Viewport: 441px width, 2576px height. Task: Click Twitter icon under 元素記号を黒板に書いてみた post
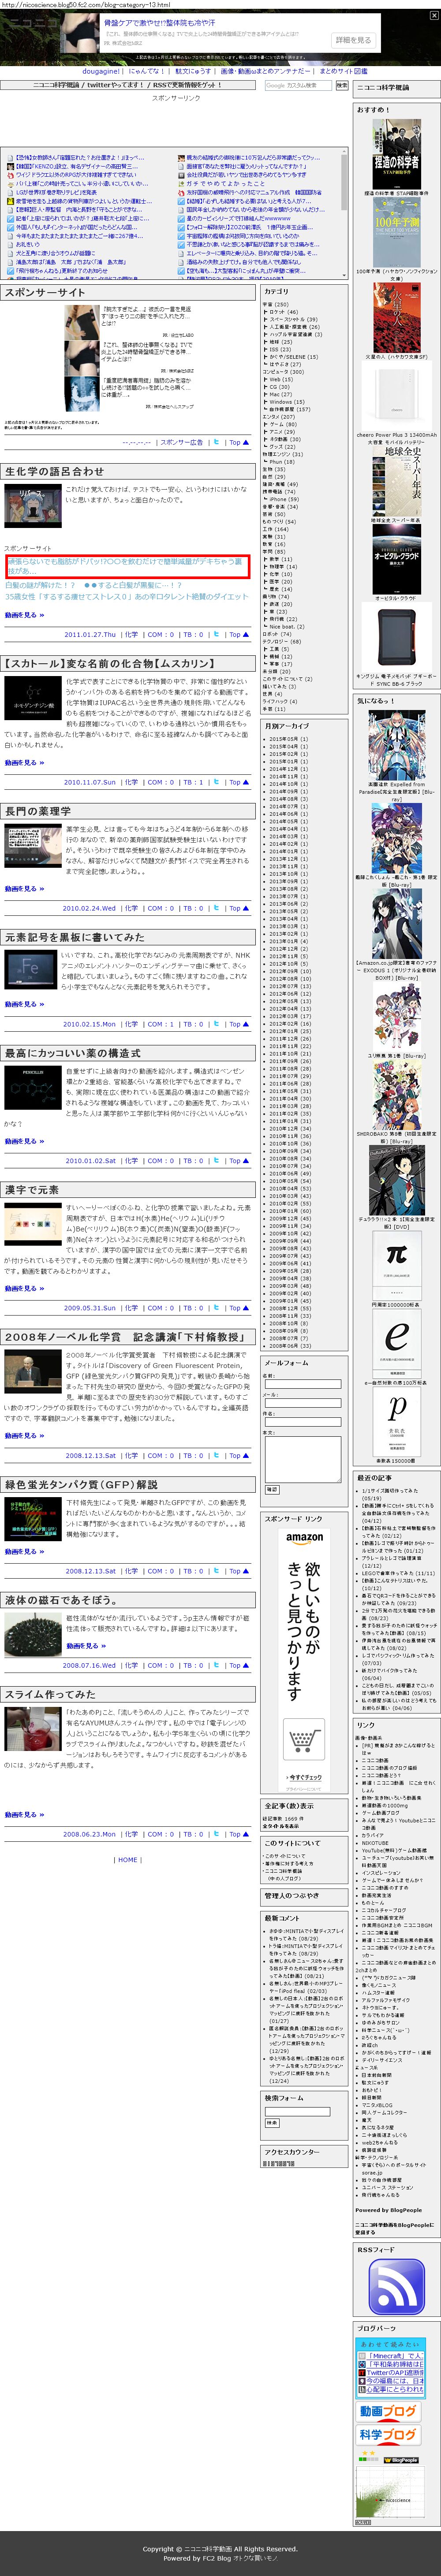(216, 1024)
